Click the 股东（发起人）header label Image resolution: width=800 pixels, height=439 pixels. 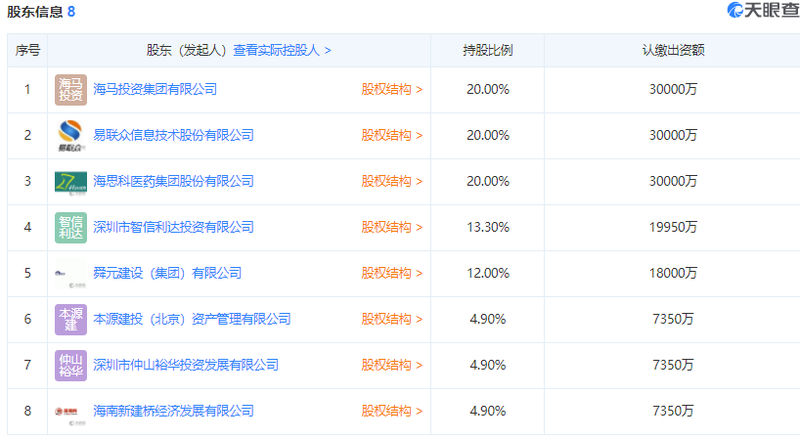point(186,50)
